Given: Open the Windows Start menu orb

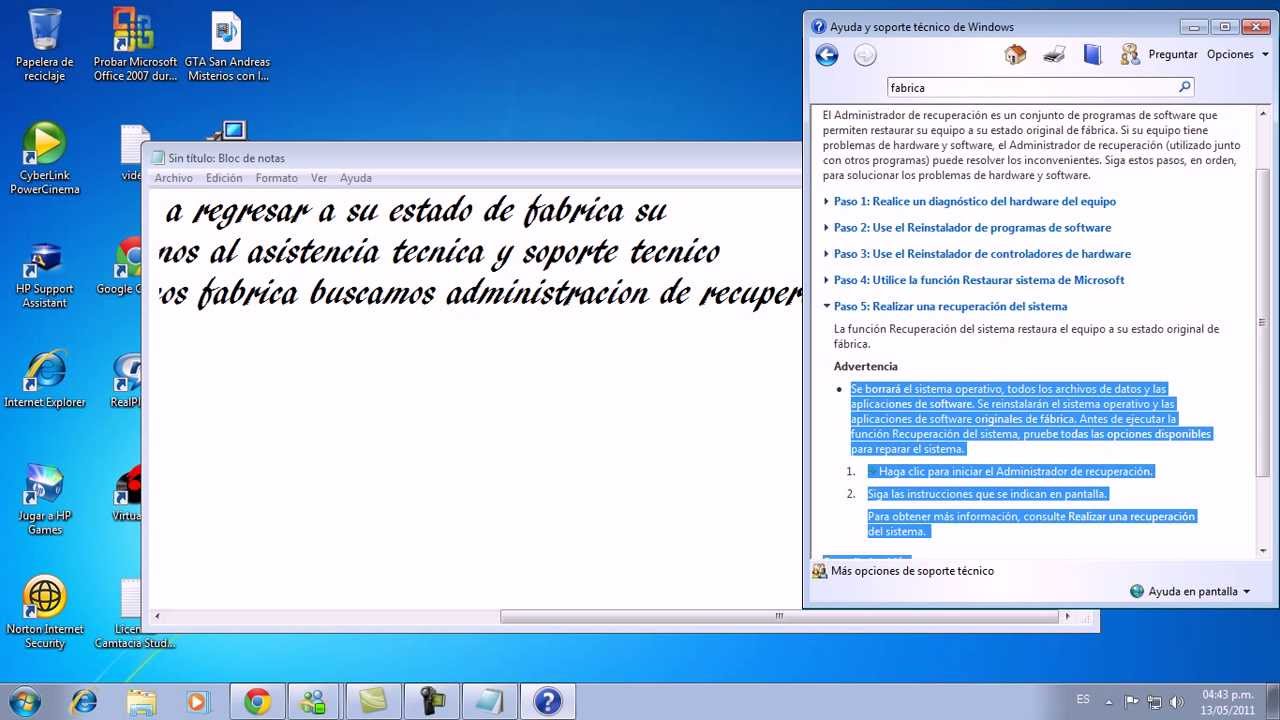Looking at the screenshot, I should click(26, 701).
